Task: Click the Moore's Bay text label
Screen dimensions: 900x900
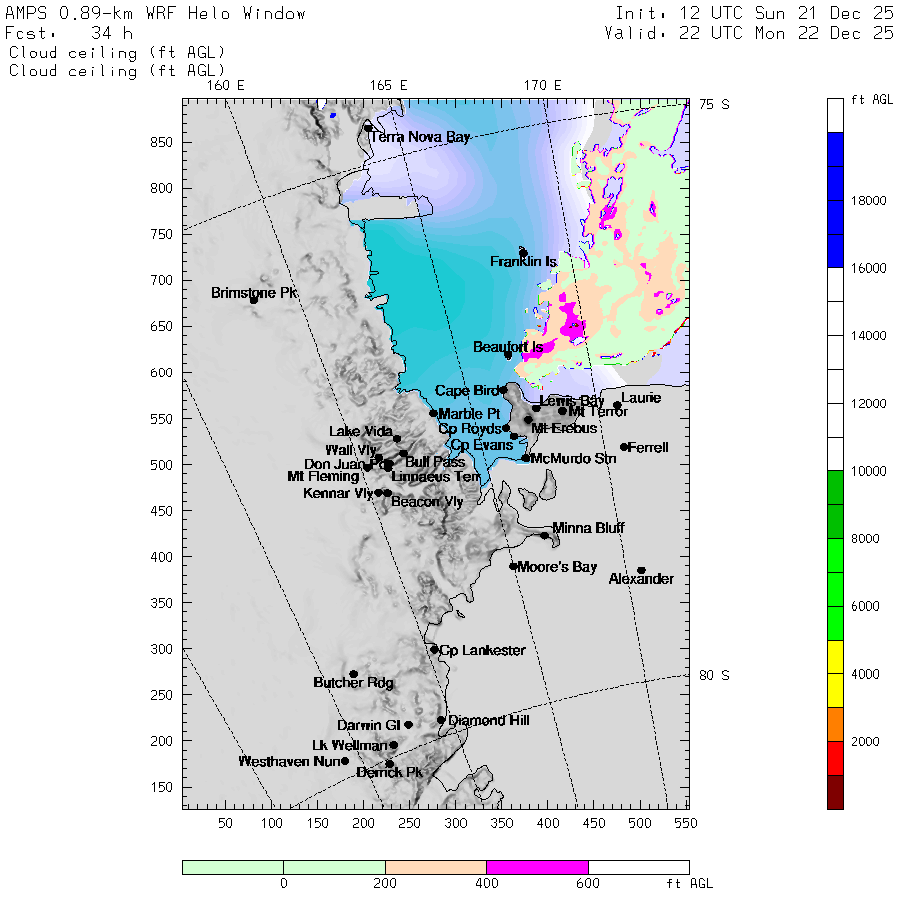Action: coord(557,567)
